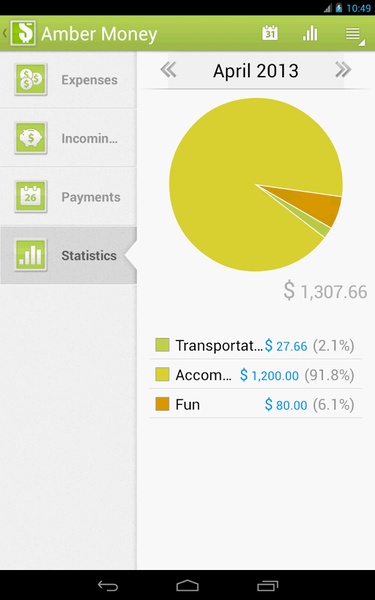
Task: Tap the $ 27.66 amount
Action: pos(286,346)
